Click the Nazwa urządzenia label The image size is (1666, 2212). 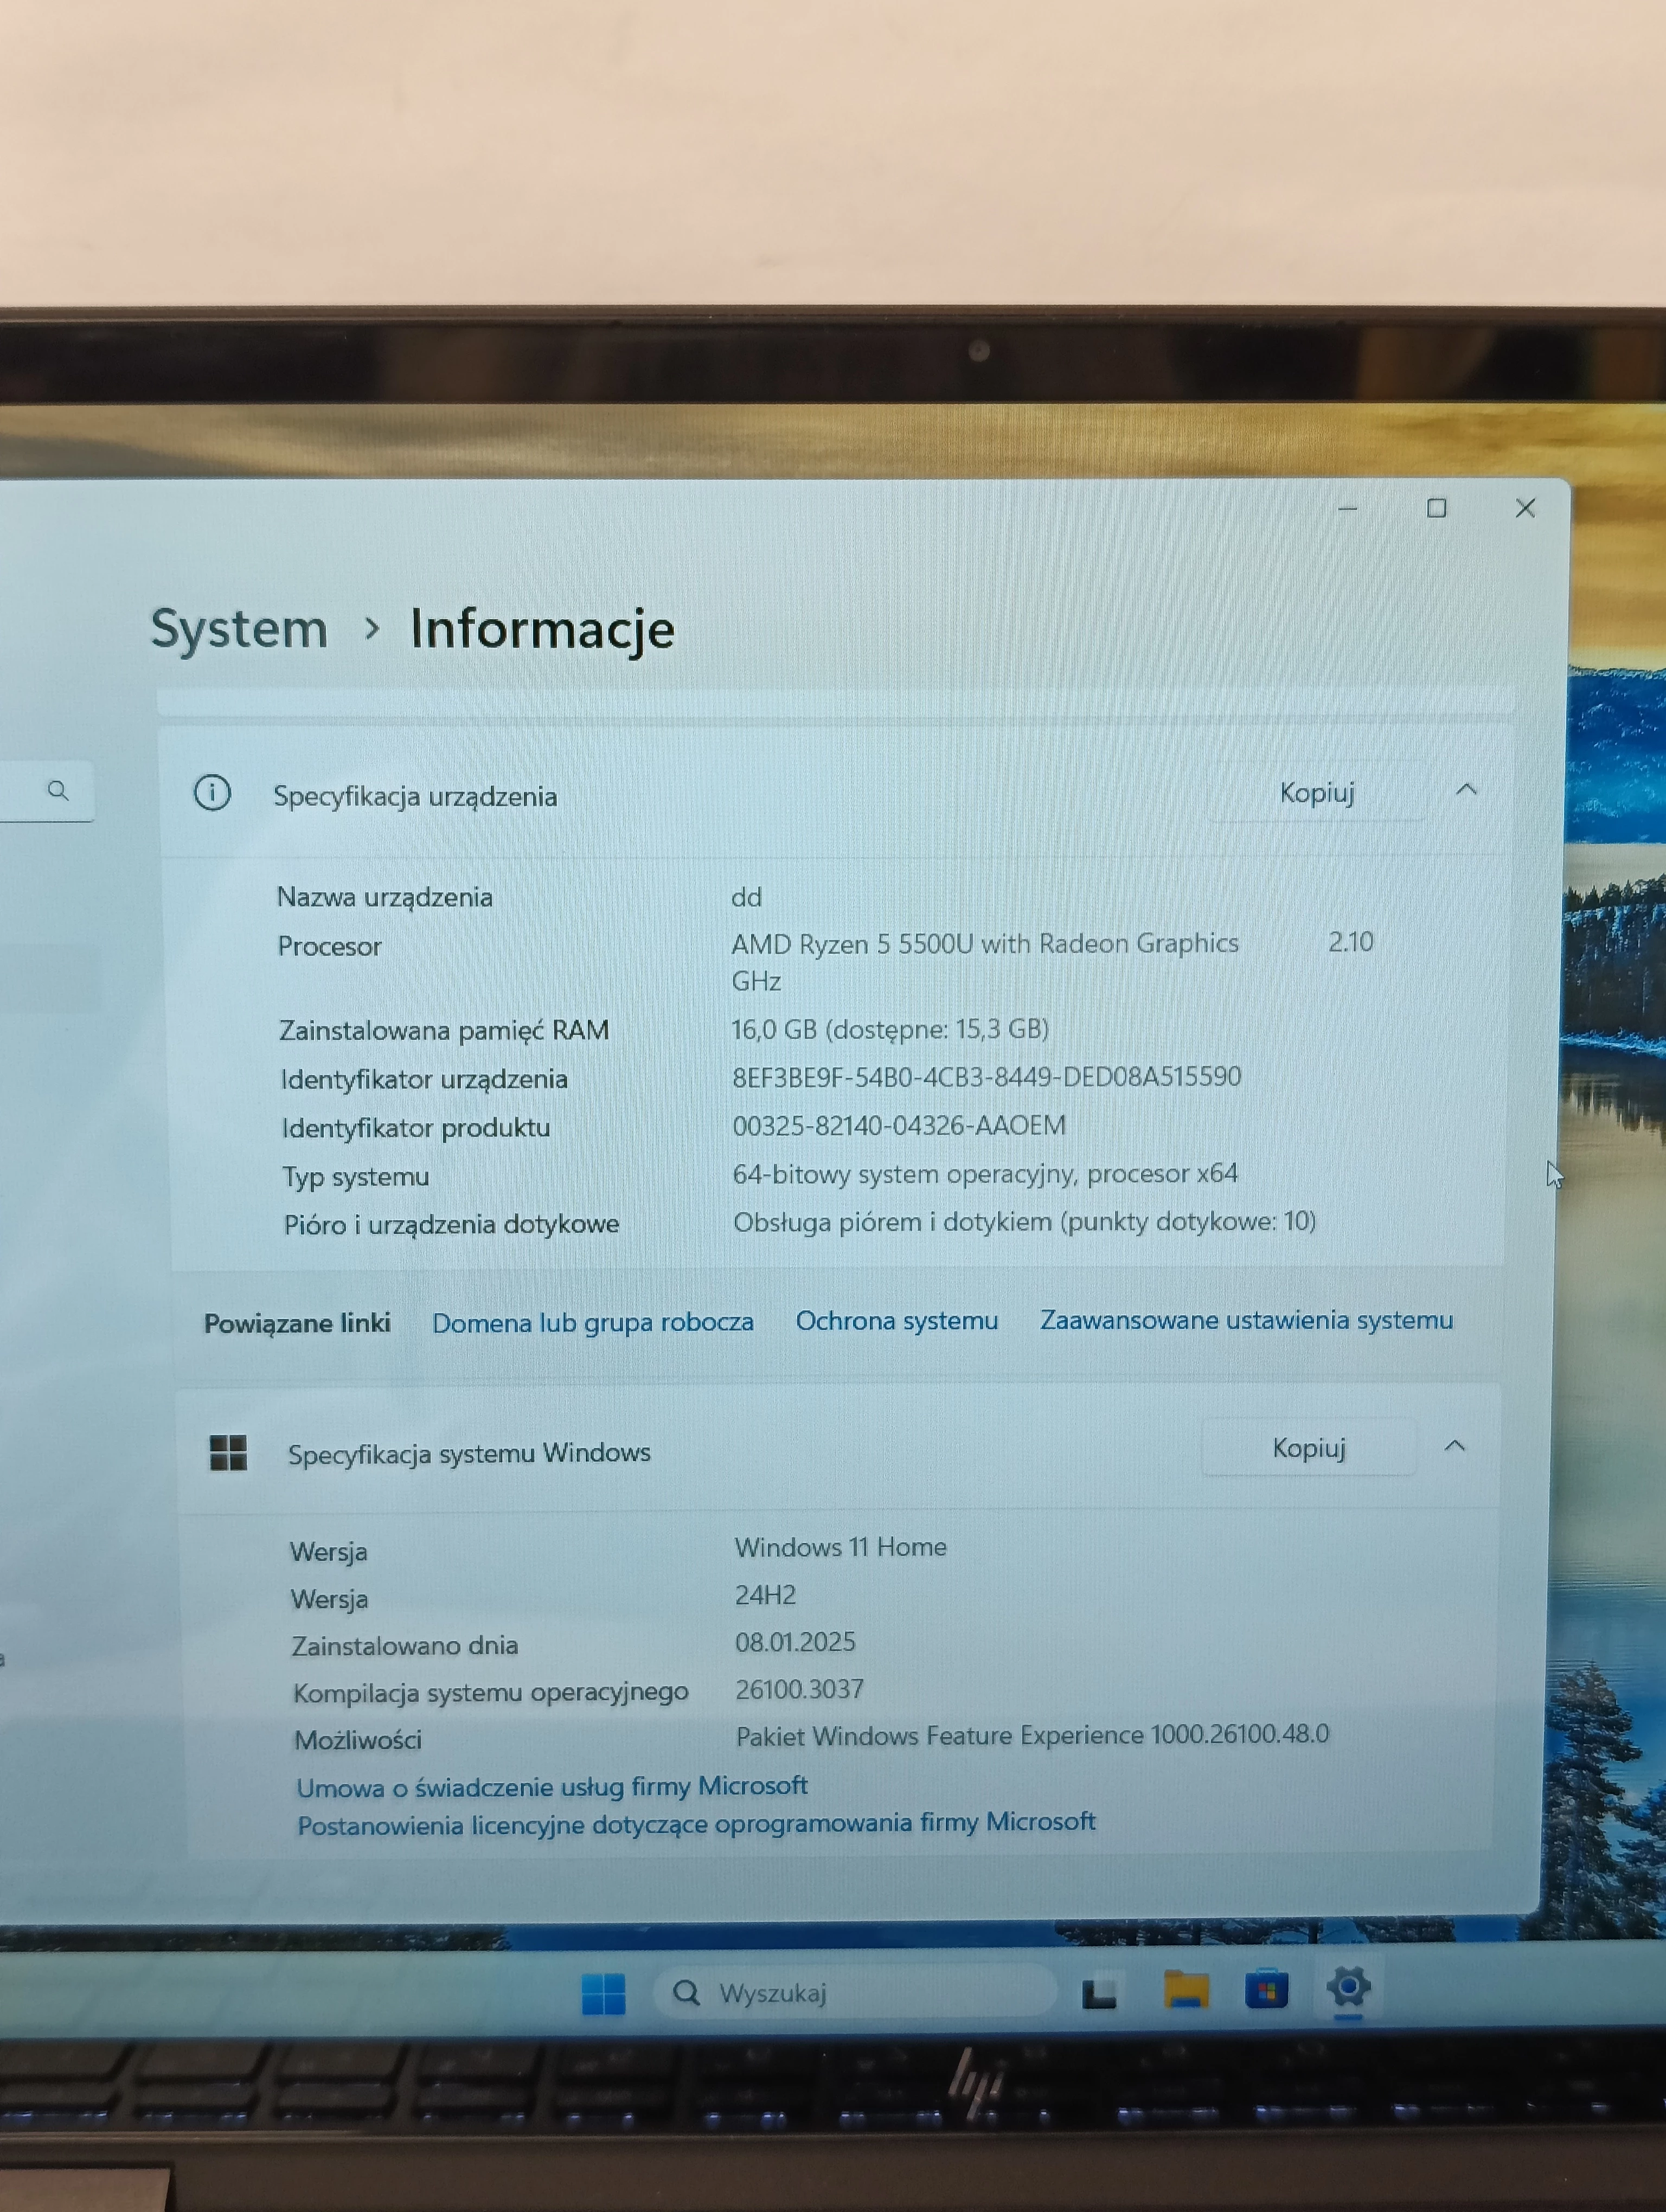click(385, 898)
